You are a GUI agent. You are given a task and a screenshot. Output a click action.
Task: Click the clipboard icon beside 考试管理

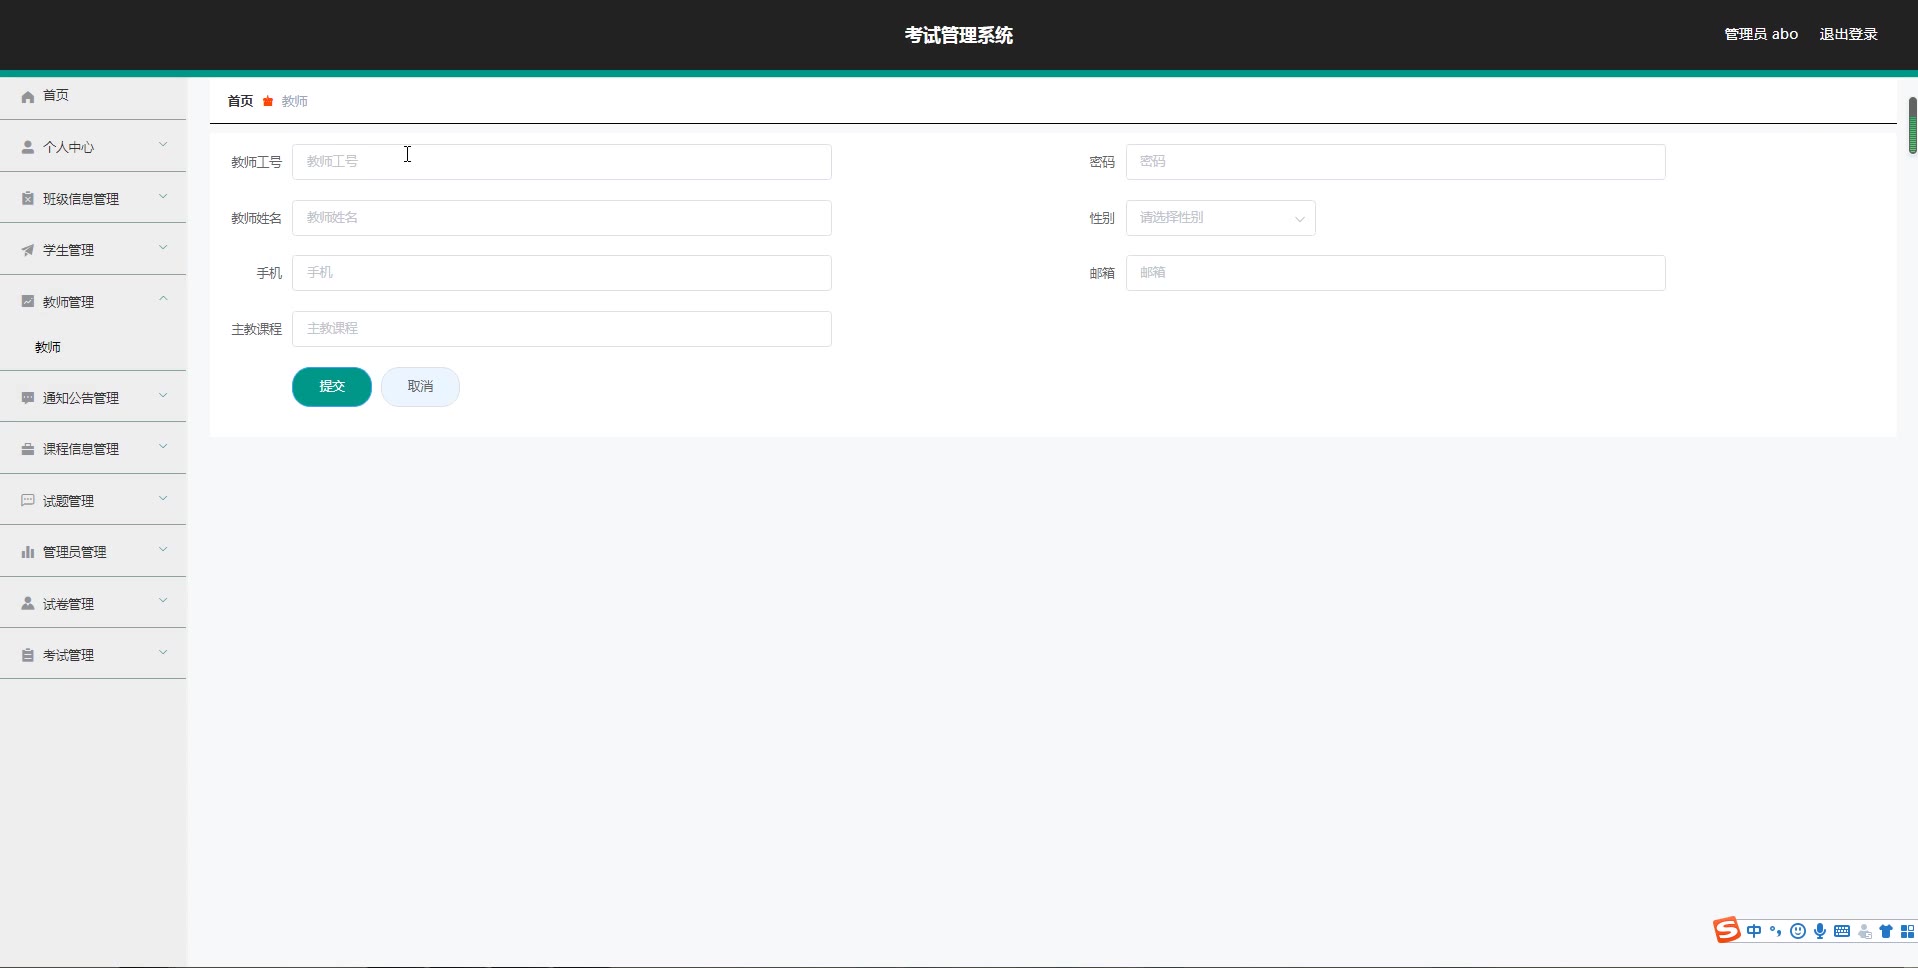pyautogui.click(x=28, y=655)
